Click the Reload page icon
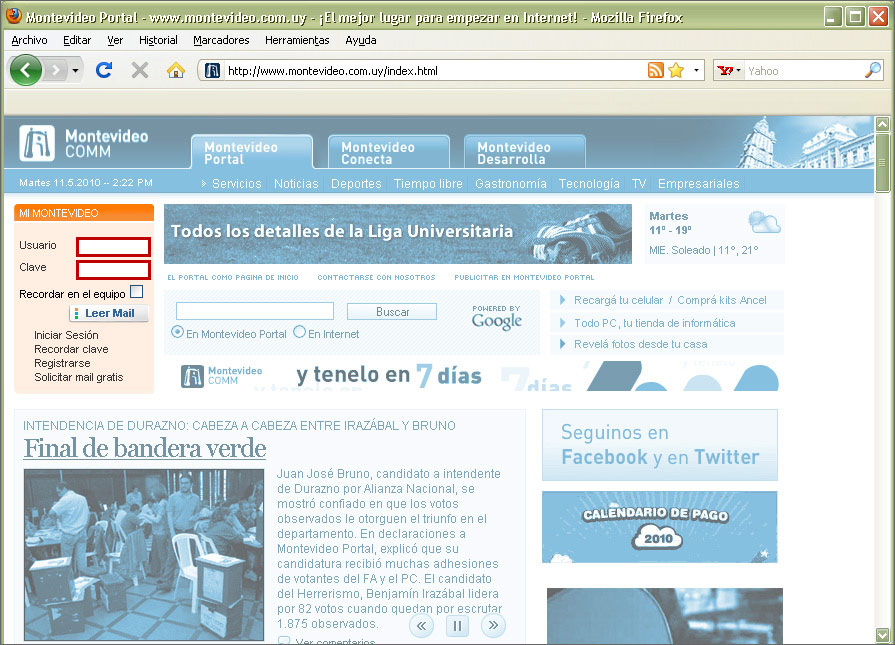 104,71
